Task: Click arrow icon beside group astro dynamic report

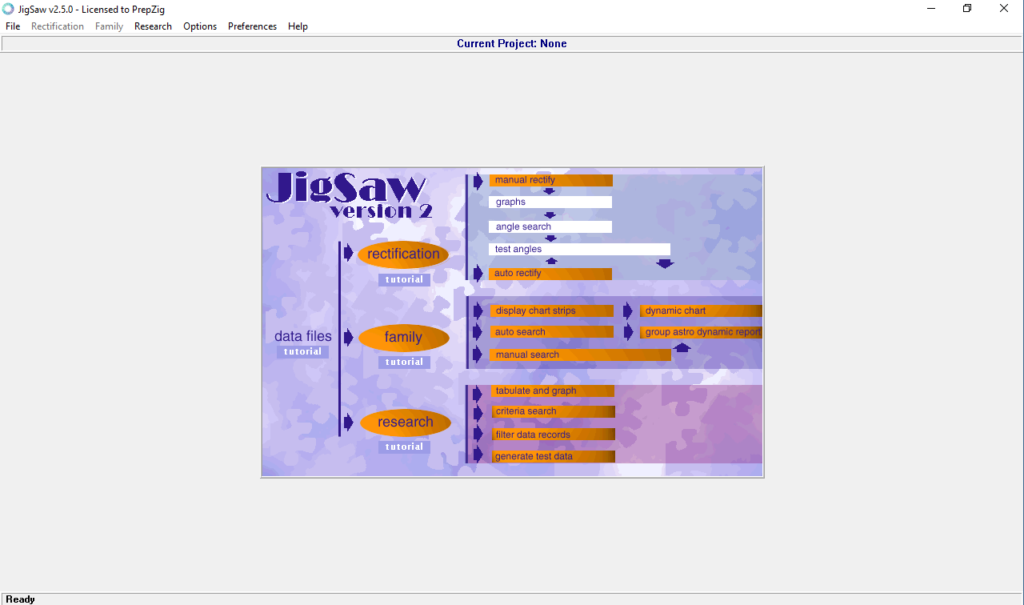Action: (x=628, y=333)
